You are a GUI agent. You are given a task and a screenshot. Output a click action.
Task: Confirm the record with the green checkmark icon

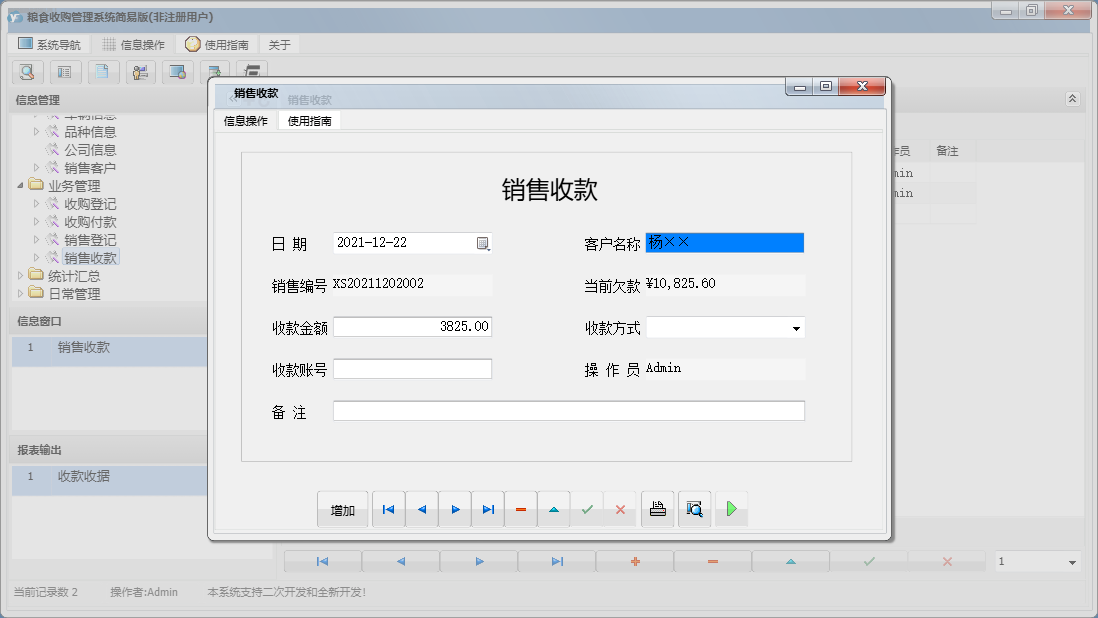pos(587,509)
